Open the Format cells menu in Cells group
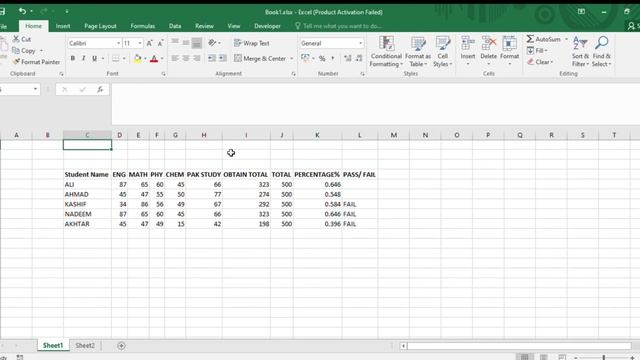Viewport: 640px width, 360px height. [509, 51]
